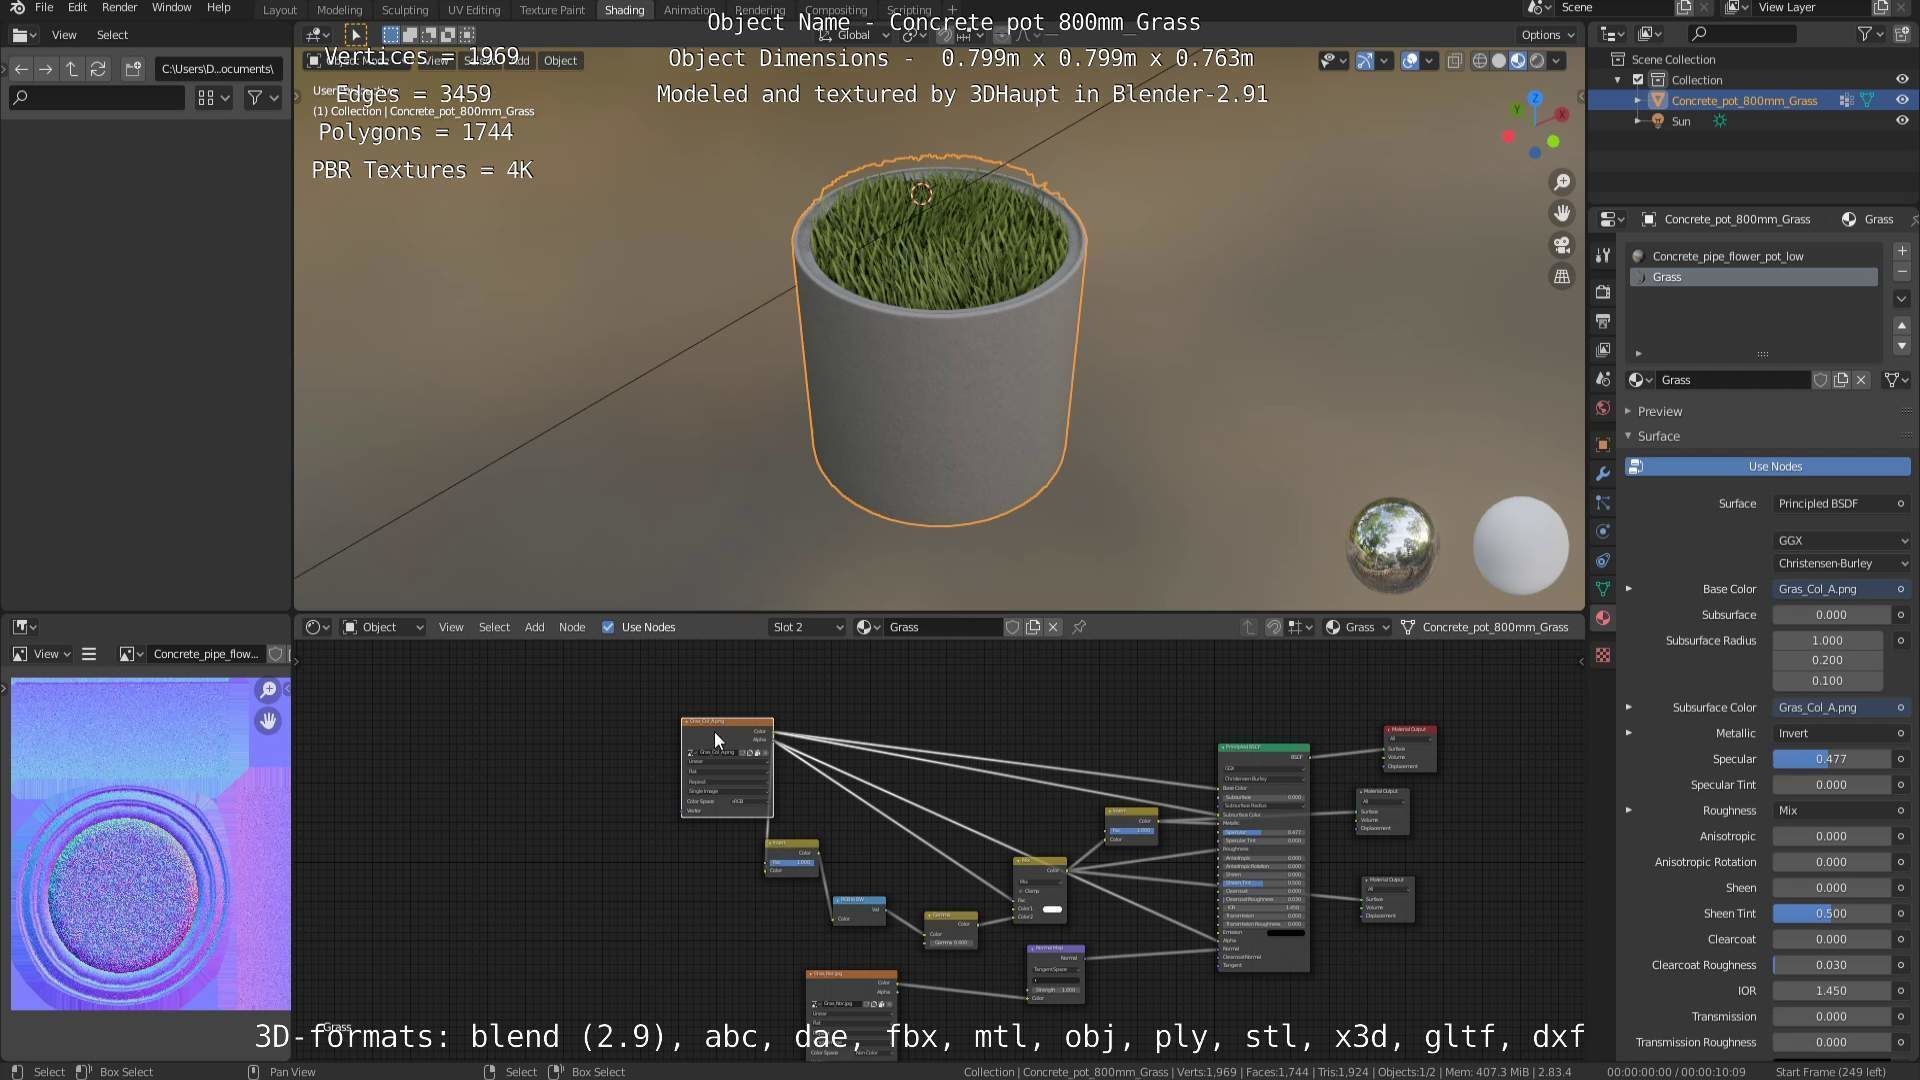Screen dimensions: 1920x1080
Task: Adjust the Specular 0.477 slider
Action: (x=1832, y=759)
